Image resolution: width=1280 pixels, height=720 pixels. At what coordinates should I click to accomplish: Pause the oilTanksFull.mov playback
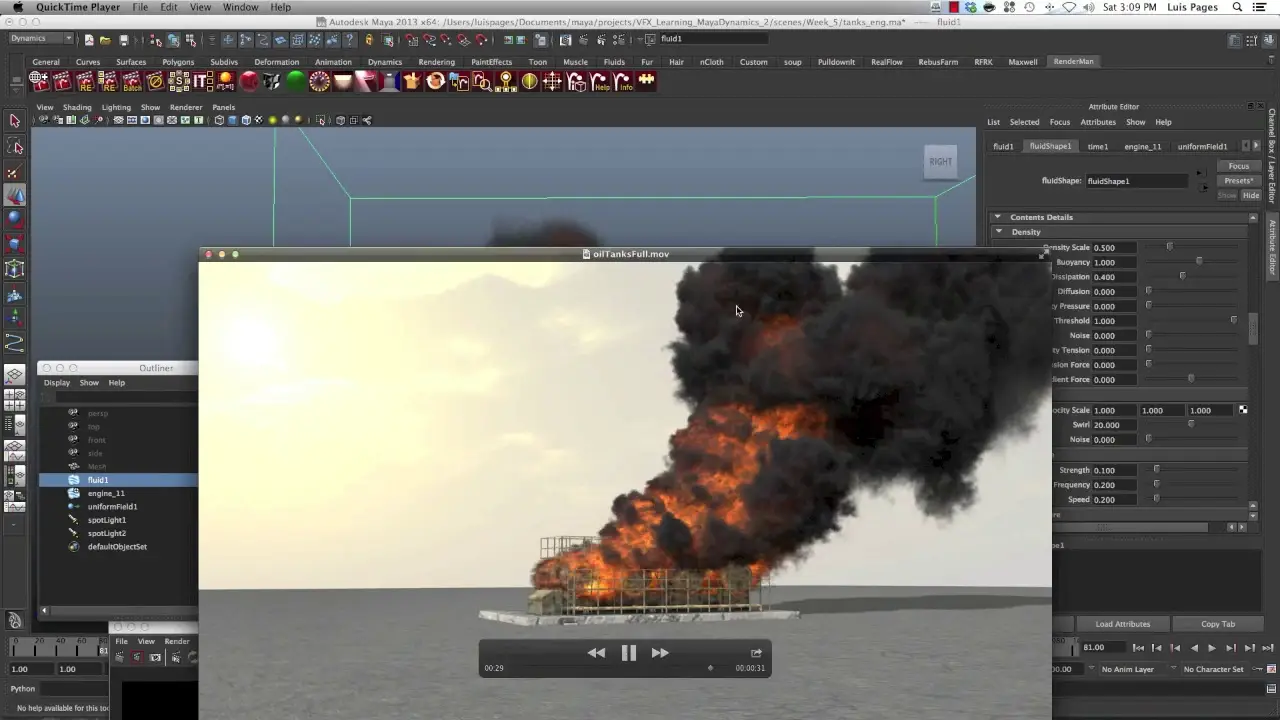click(628, 653)
